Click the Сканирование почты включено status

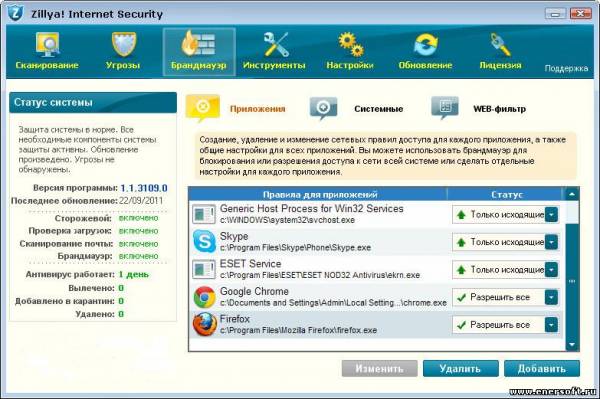pos(138,244)
